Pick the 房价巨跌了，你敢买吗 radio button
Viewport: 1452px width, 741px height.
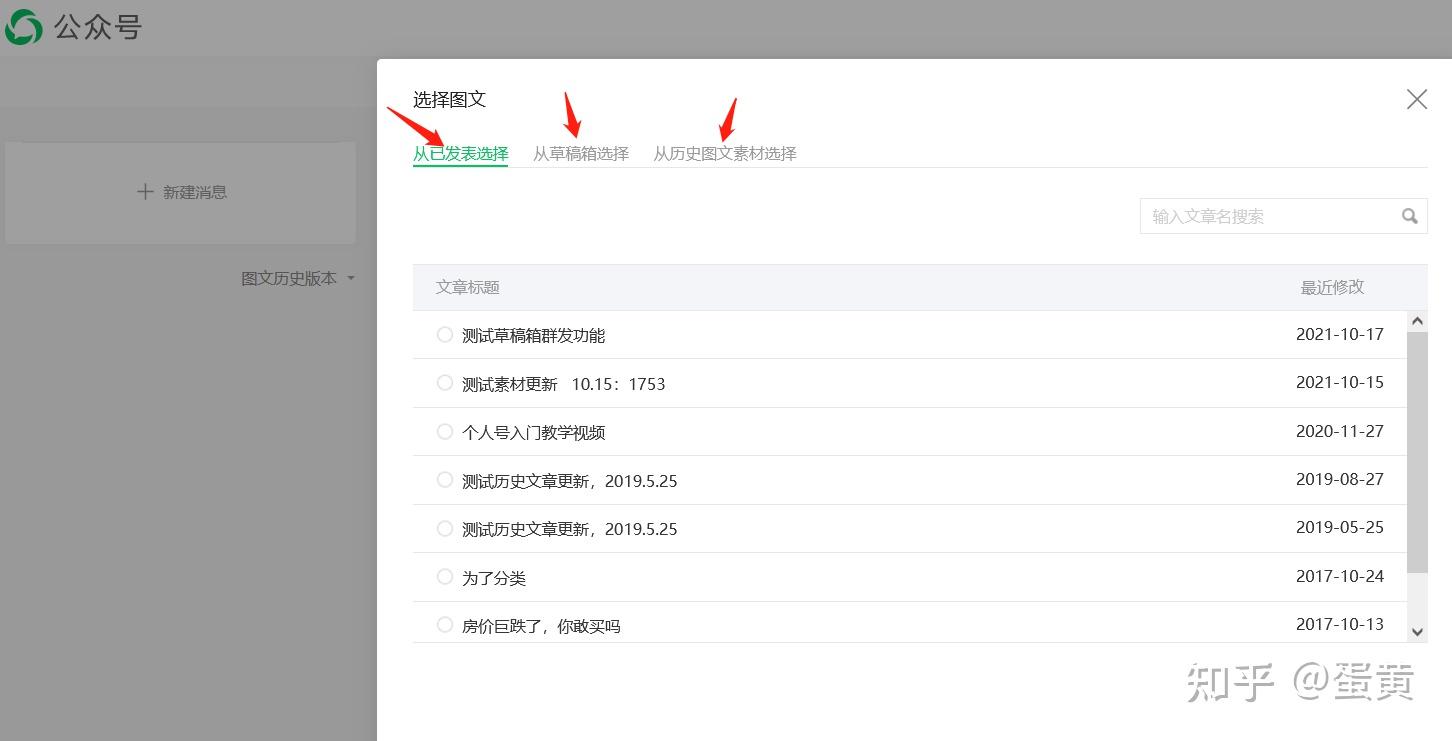point(445,625)
